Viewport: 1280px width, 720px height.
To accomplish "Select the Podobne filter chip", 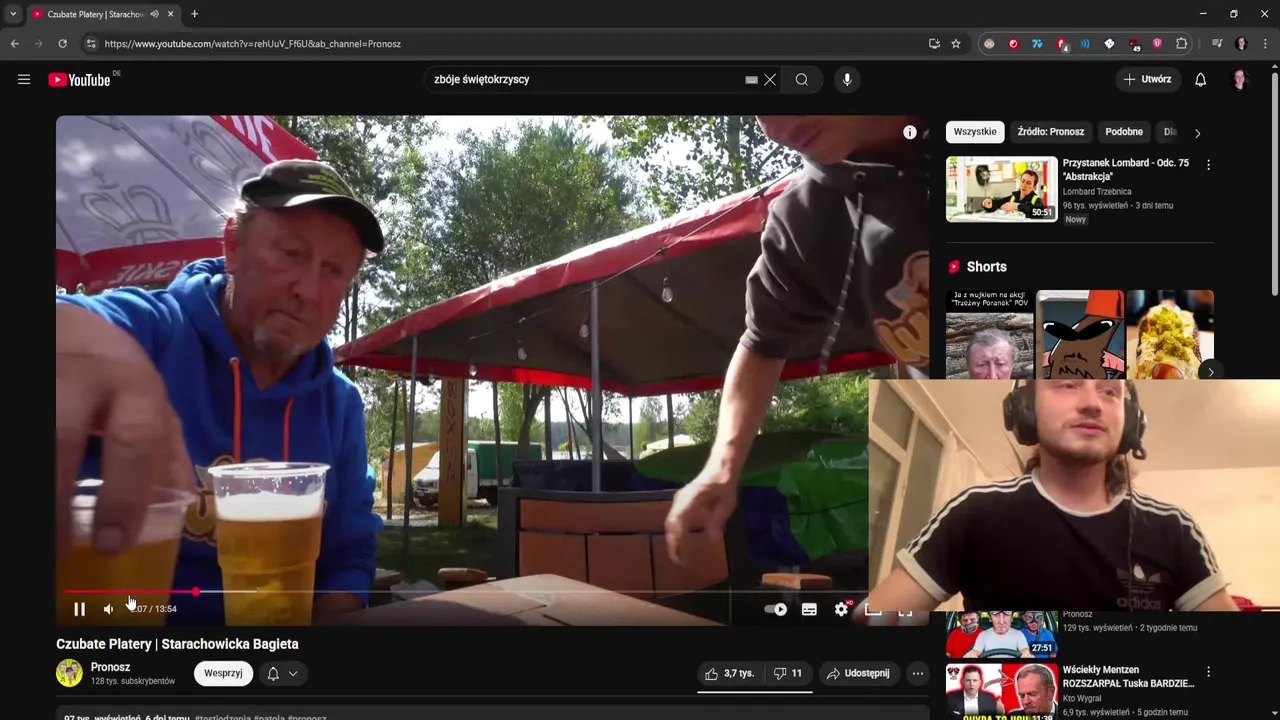I will [x=1124, y=132].
